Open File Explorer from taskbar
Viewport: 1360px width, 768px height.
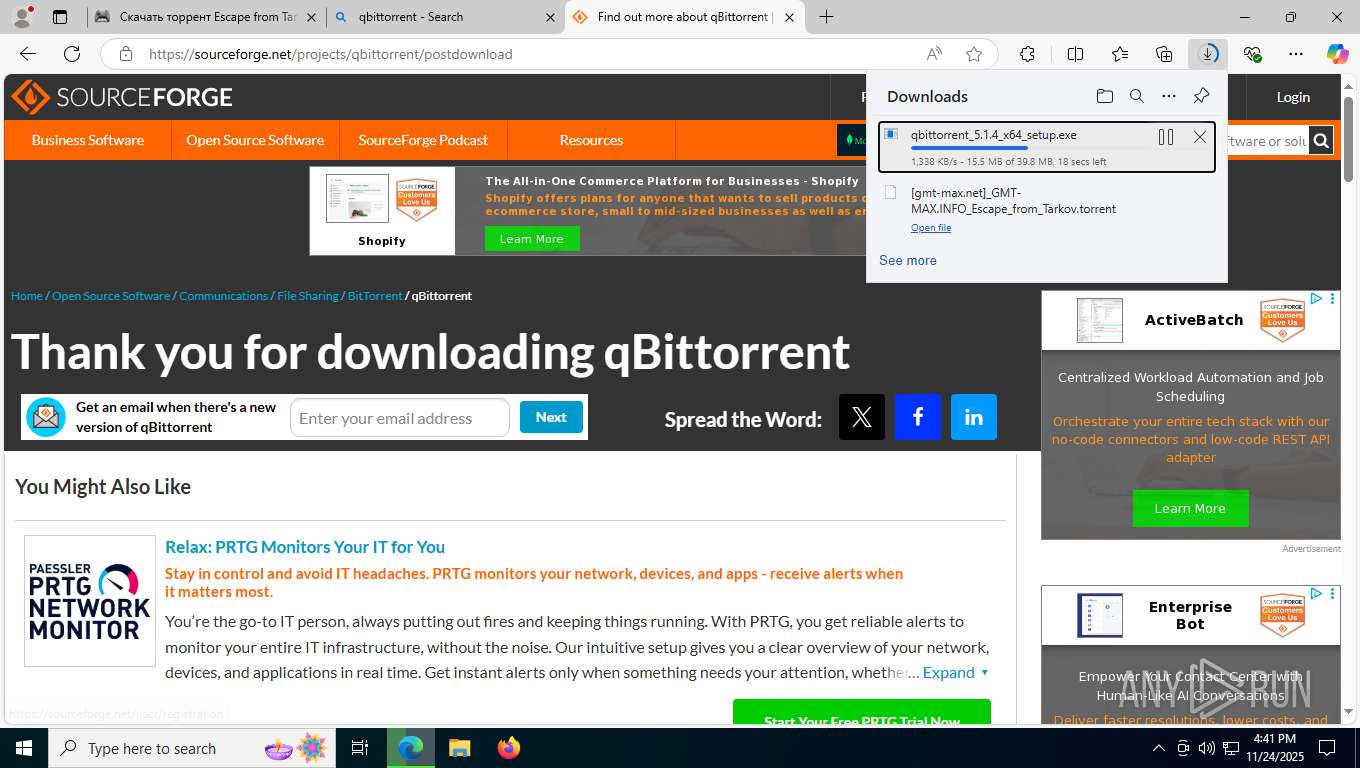459,748
